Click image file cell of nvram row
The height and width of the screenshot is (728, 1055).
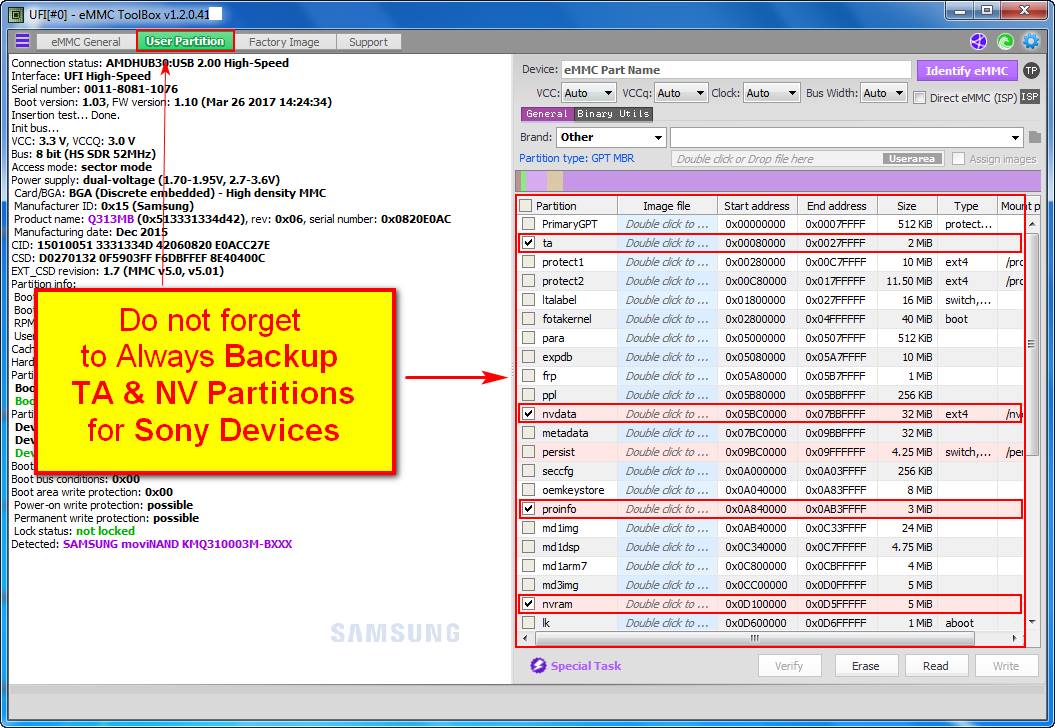[x=667, y=604]
